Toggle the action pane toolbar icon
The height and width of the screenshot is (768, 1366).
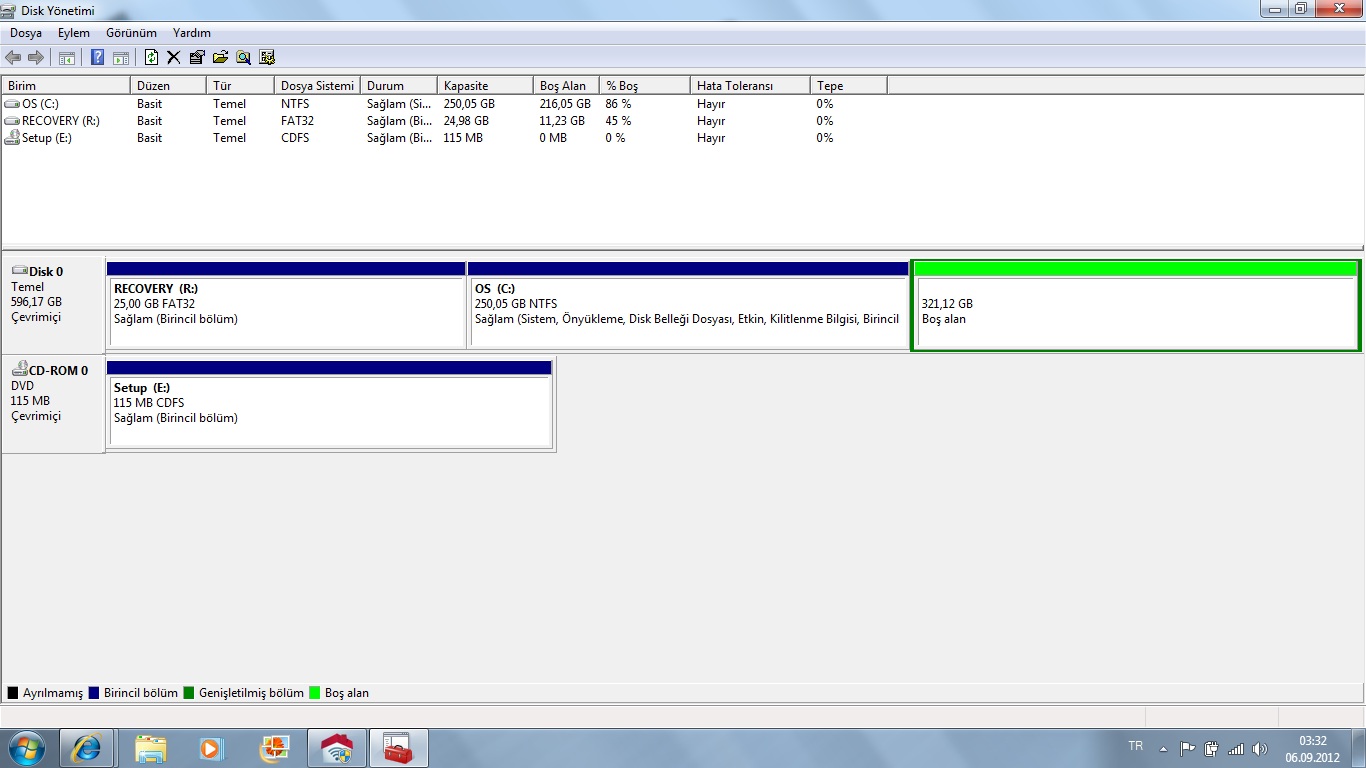tap(121, 58)
